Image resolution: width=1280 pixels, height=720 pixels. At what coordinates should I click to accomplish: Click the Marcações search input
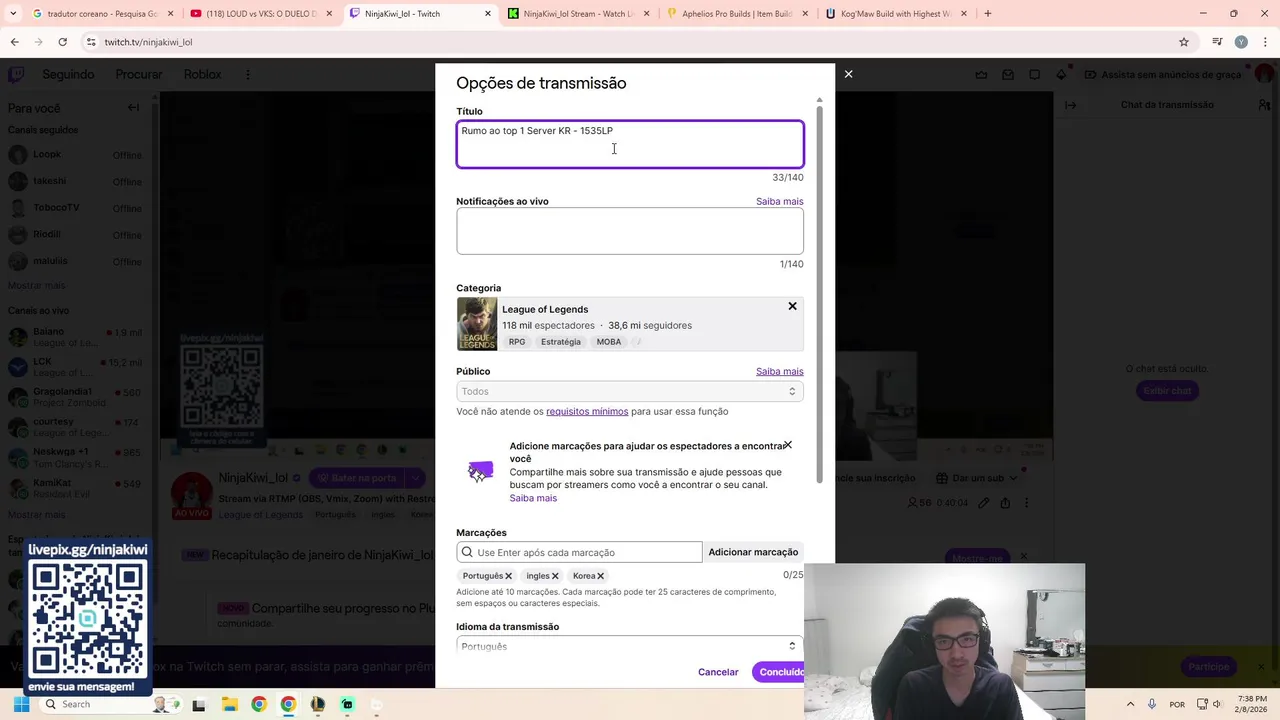click(580, 552)
